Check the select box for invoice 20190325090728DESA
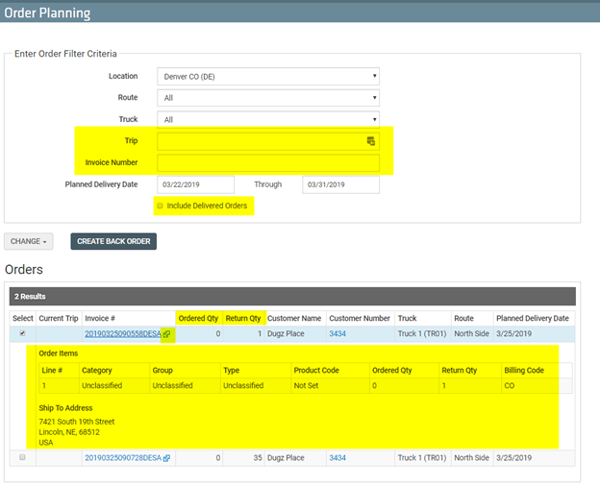The image size is (600, 486). click(22, 457)
